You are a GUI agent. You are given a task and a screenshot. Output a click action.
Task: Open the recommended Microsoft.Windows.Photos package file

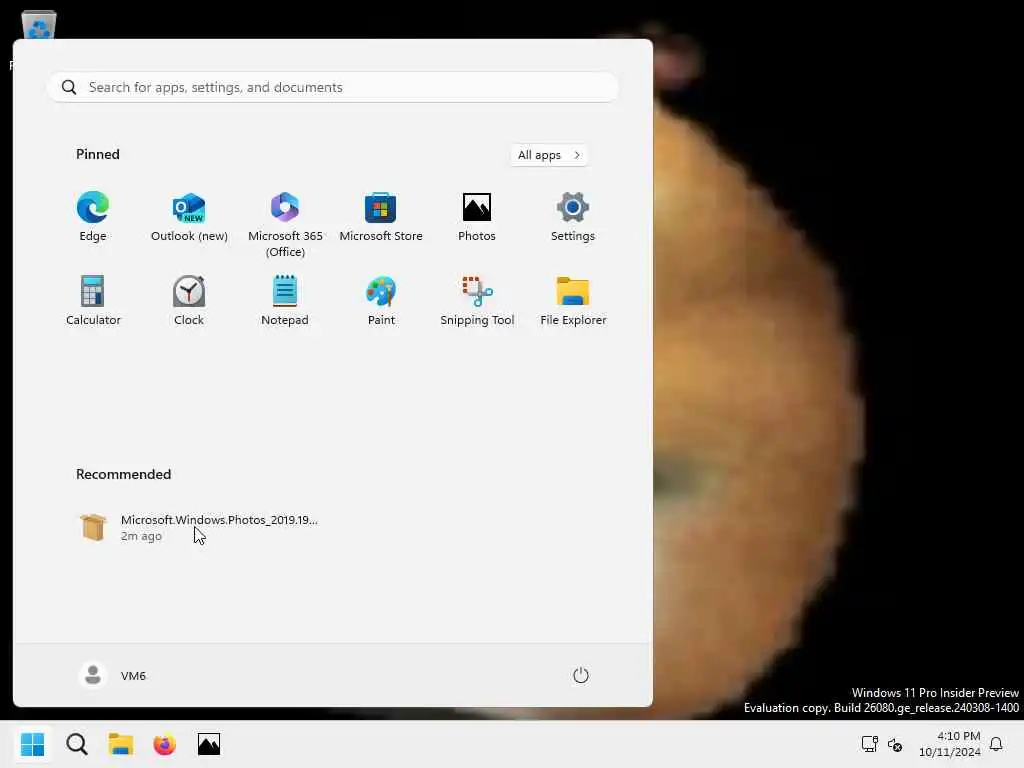pos(199,528)
